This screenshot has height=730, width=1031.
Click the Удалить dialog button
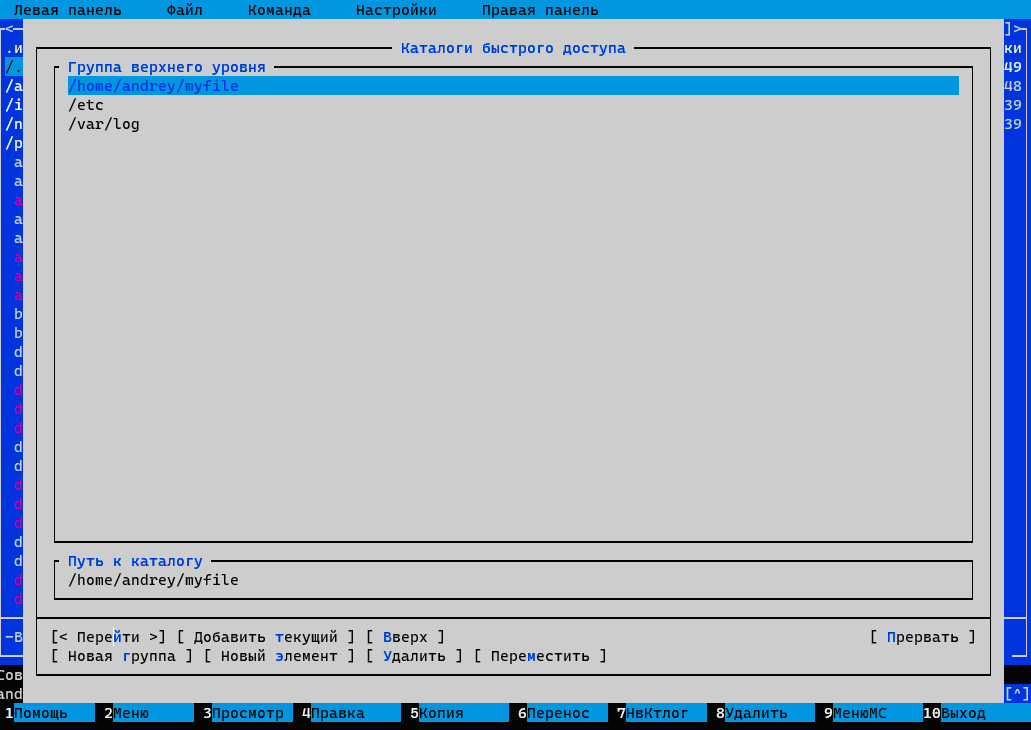point(414,656)
